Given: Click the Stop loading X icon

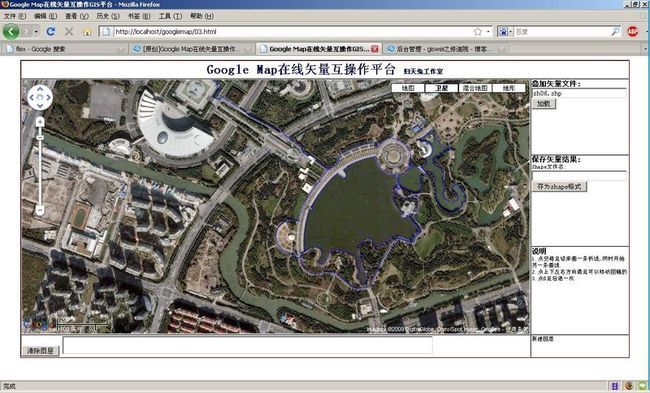Looking at the screenshot, I should (x=69, y=32).
